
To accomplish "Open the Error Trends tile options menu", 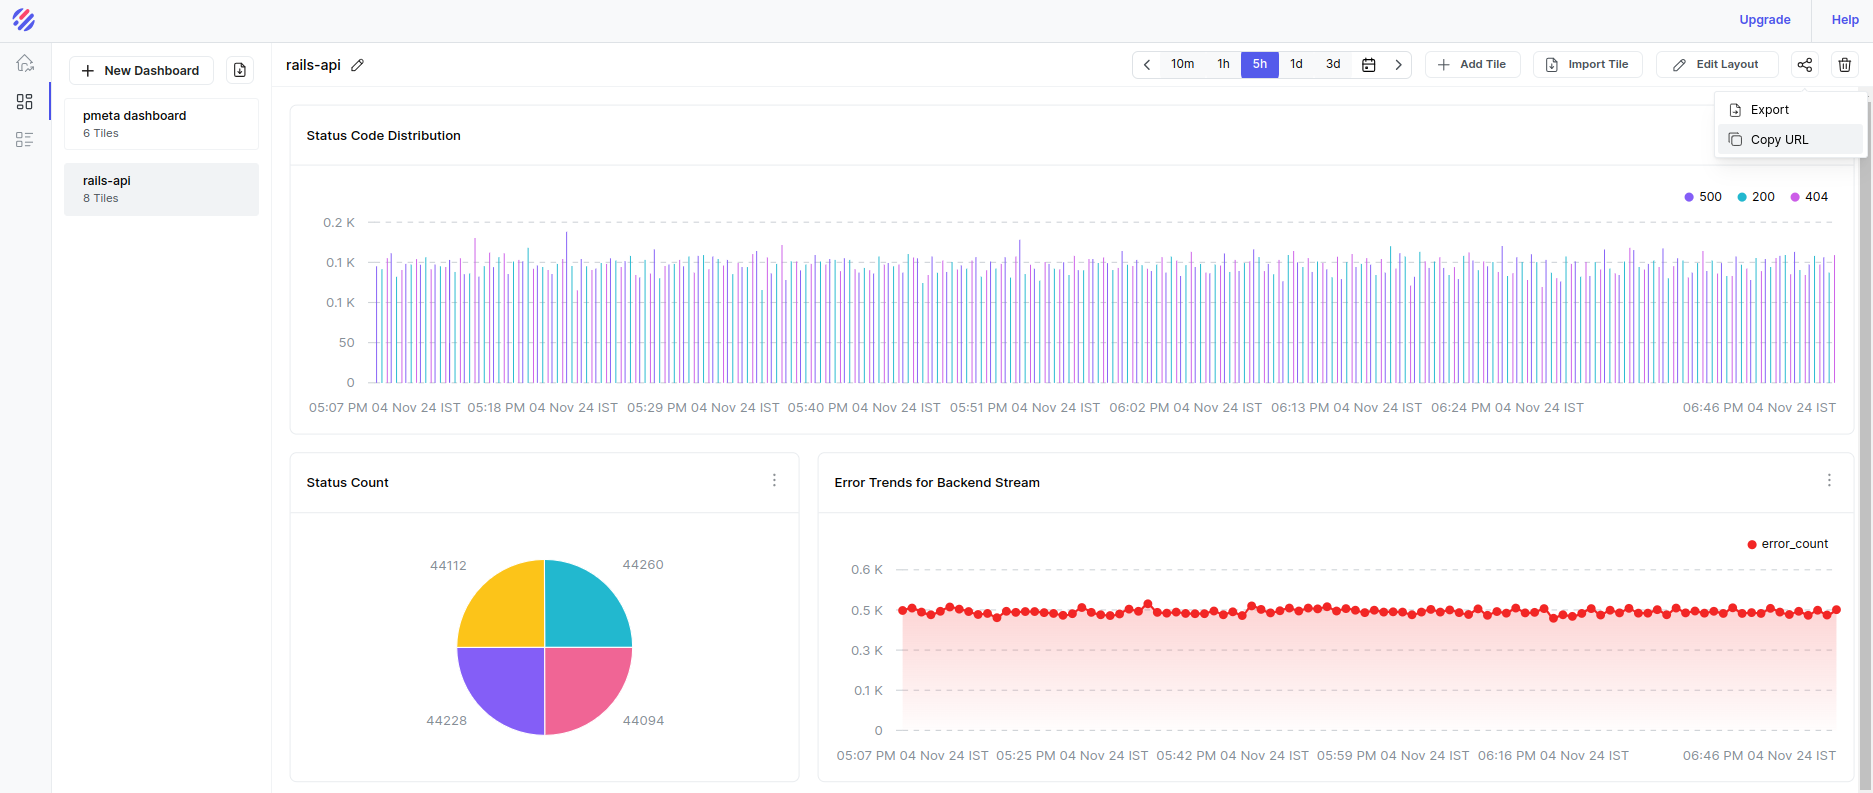I will (1829, 481).
